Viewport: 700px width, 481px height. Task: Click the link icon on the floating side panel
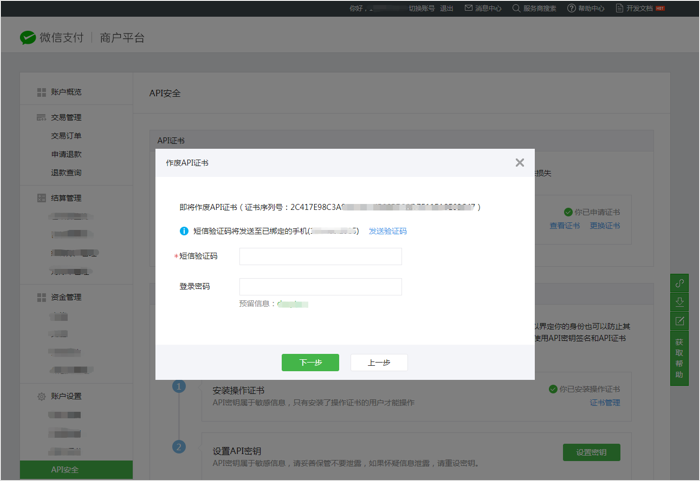tap(679, 283)
